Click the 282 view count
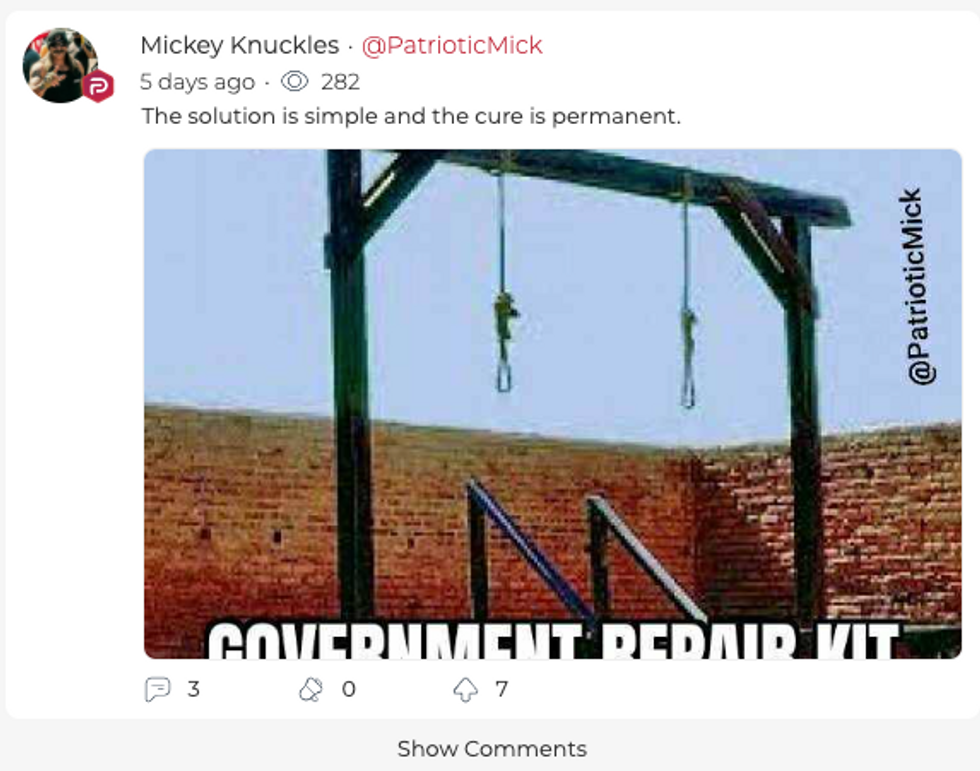 click(x=340, y=82)
